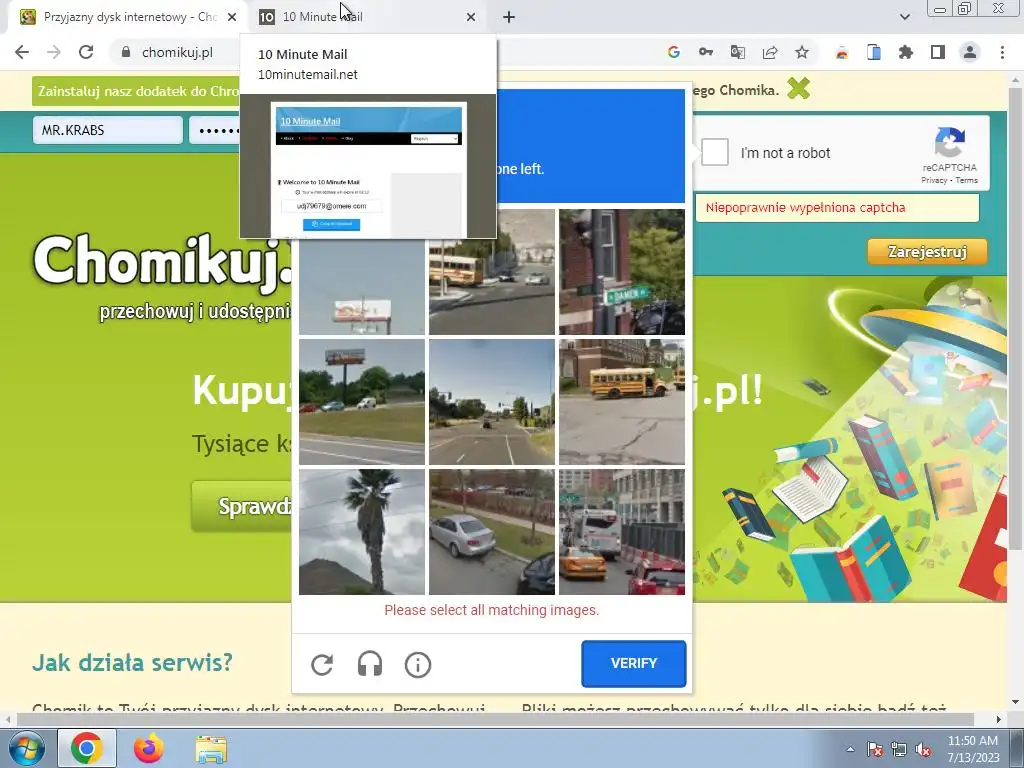
Task: Click the green Sprawdź button
Action: coord(242,506)
